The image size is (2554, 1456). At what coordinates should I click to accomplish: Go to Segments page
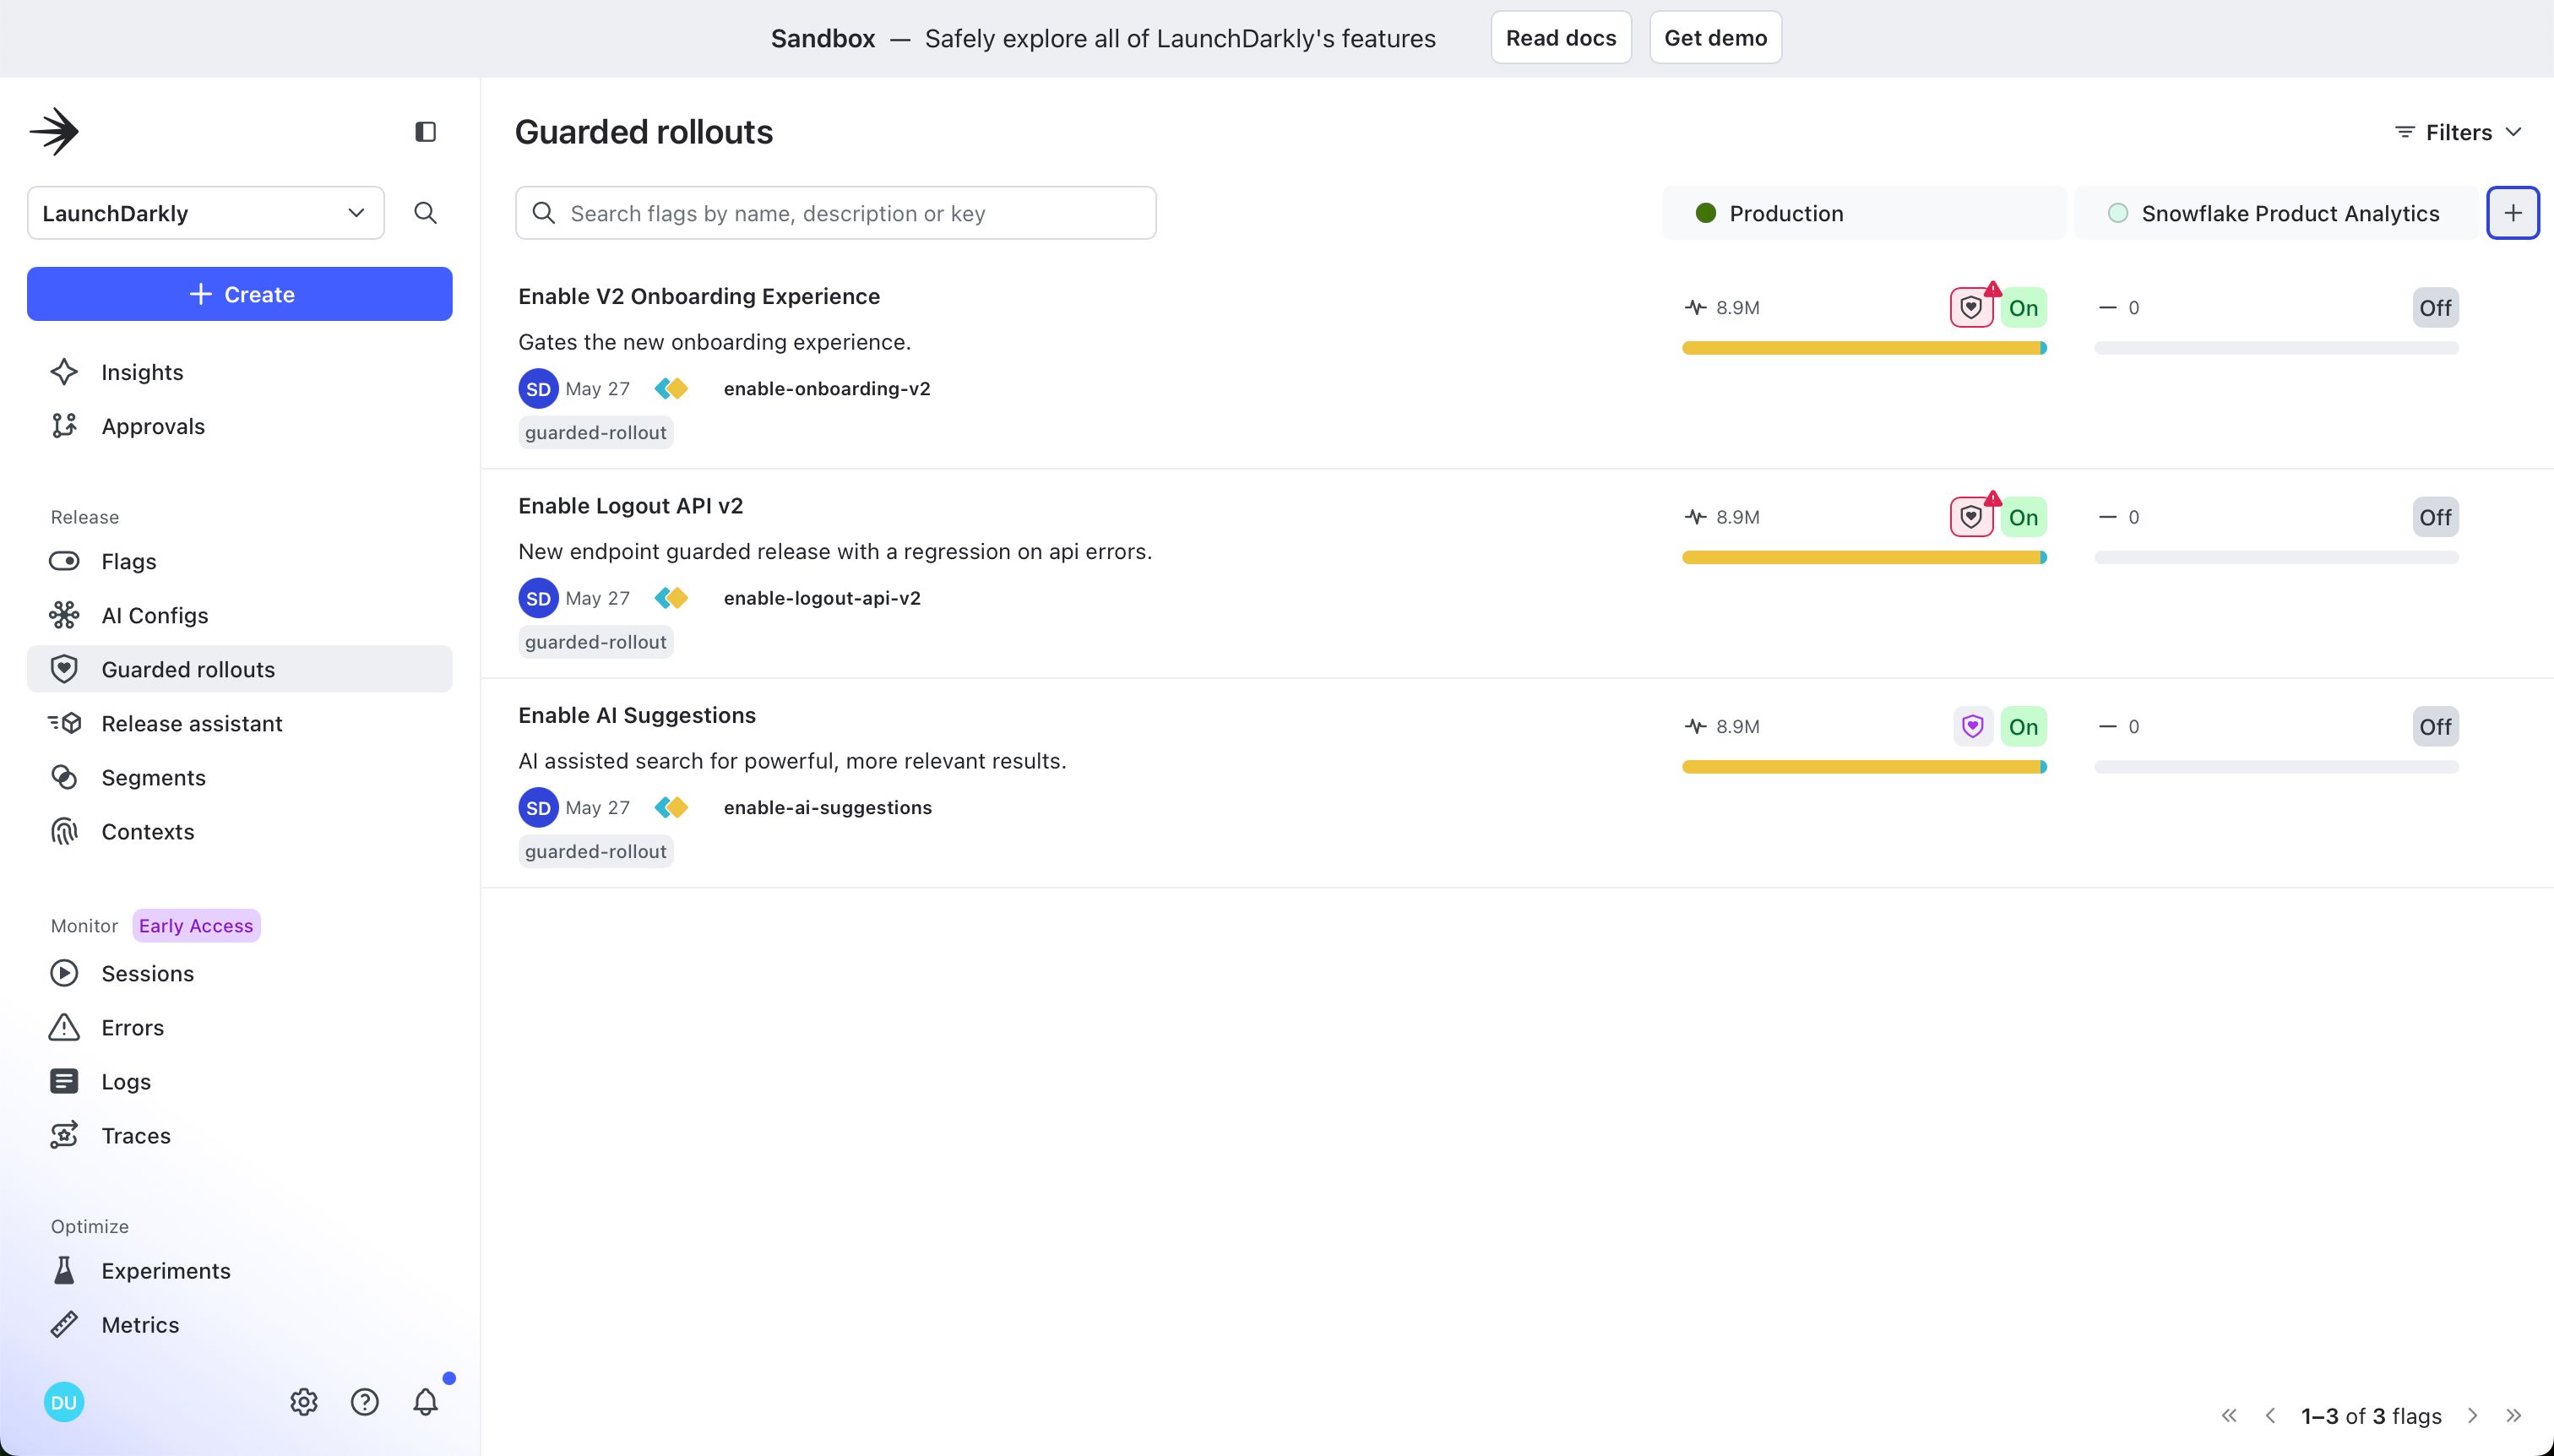pyautogui.click(x=240, y=777)
